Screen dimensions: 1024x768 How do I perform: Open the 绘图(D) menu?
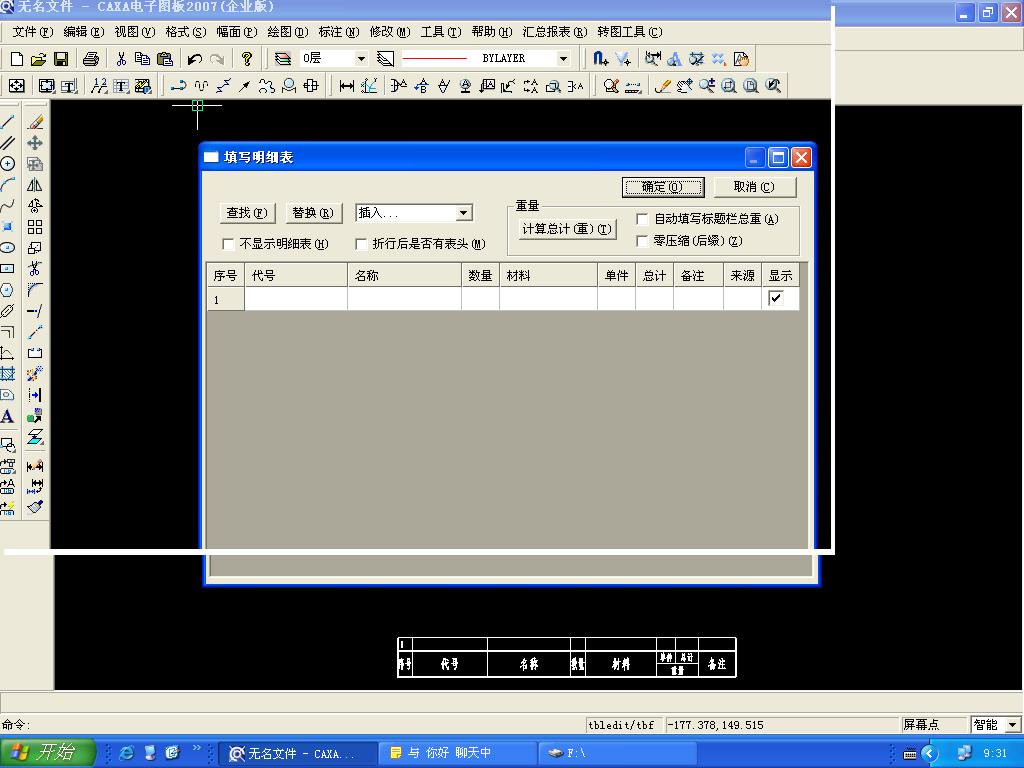click(287, 32)
